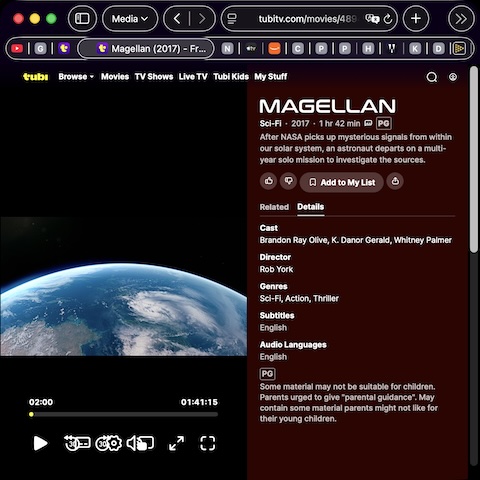Open Tubi search magnifier
The height and width of the screenshot is (480, 480).
432,77
